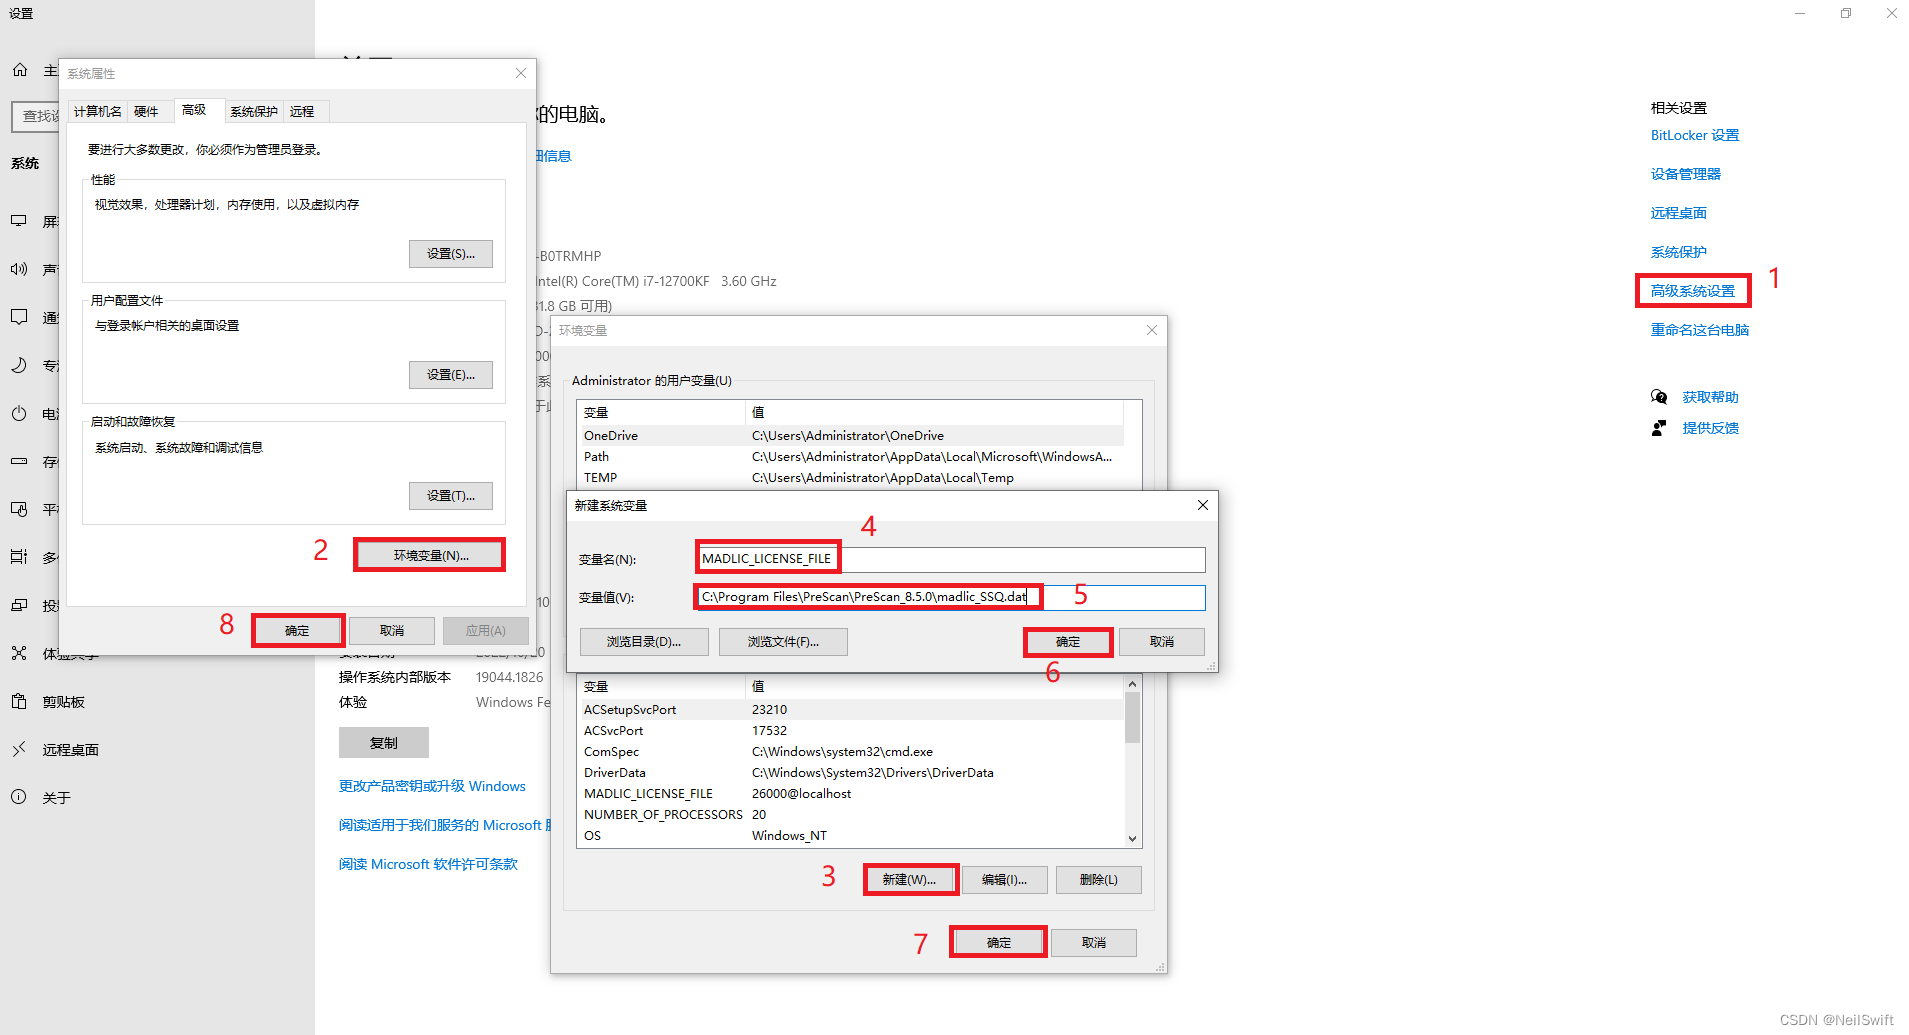Click the 复制 button in Settings
The width and height of the screenshot is (1909, 1035).
coord(384,743)
